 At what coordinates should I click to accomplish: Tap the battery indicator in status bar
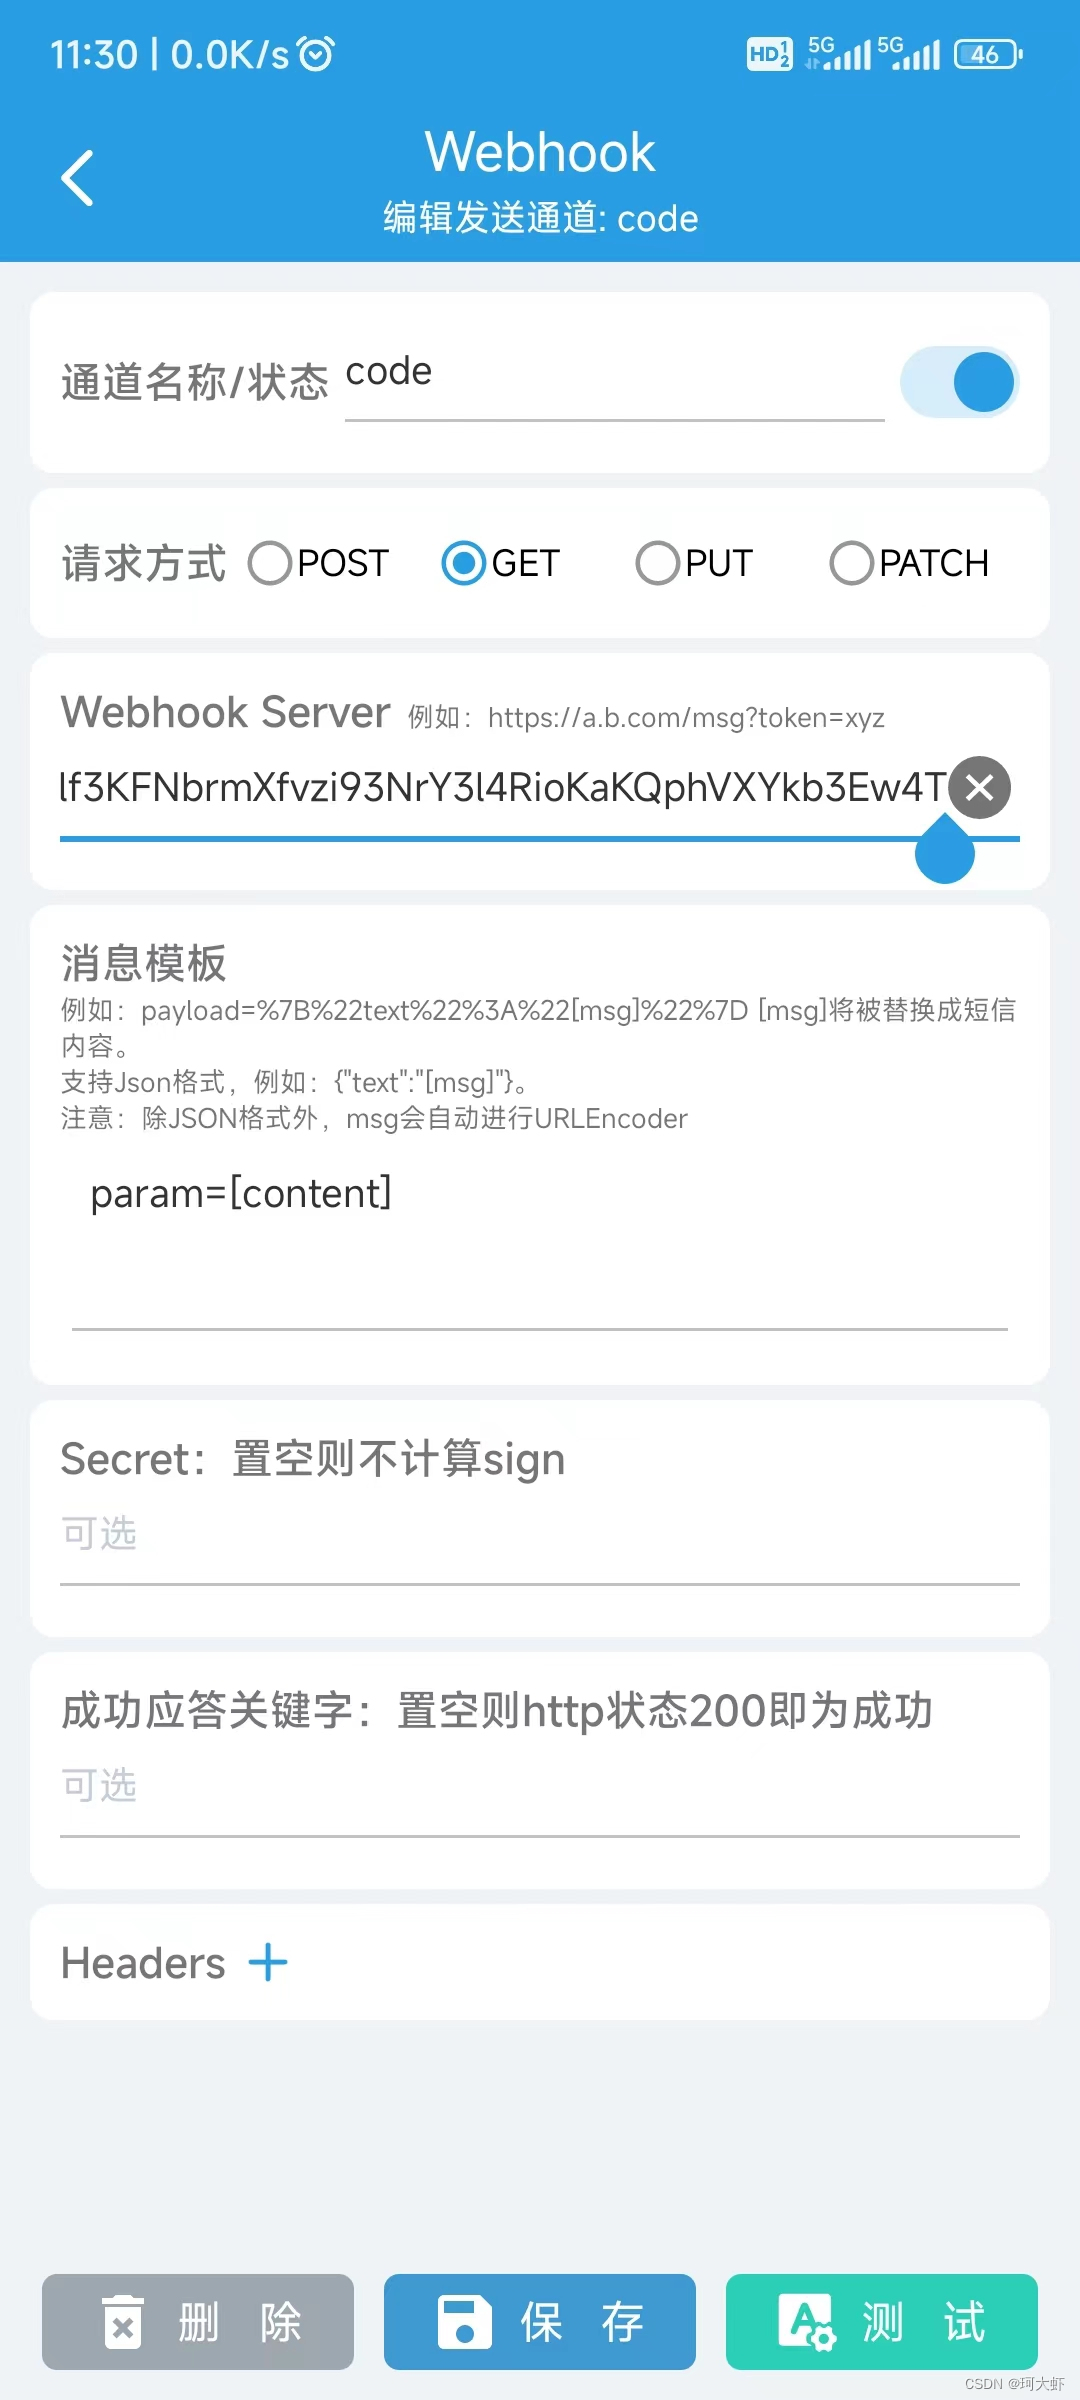click(x=988, y=54)
